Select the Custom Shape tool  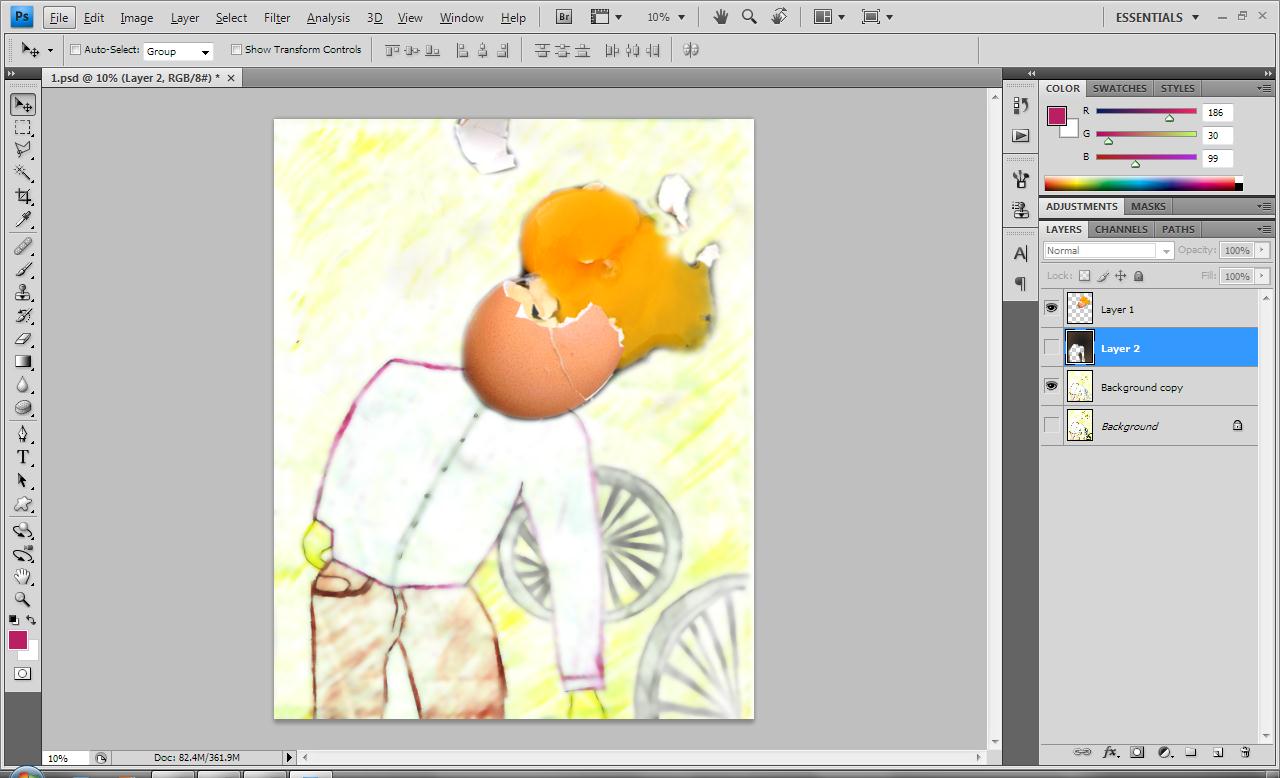(22, 504)
